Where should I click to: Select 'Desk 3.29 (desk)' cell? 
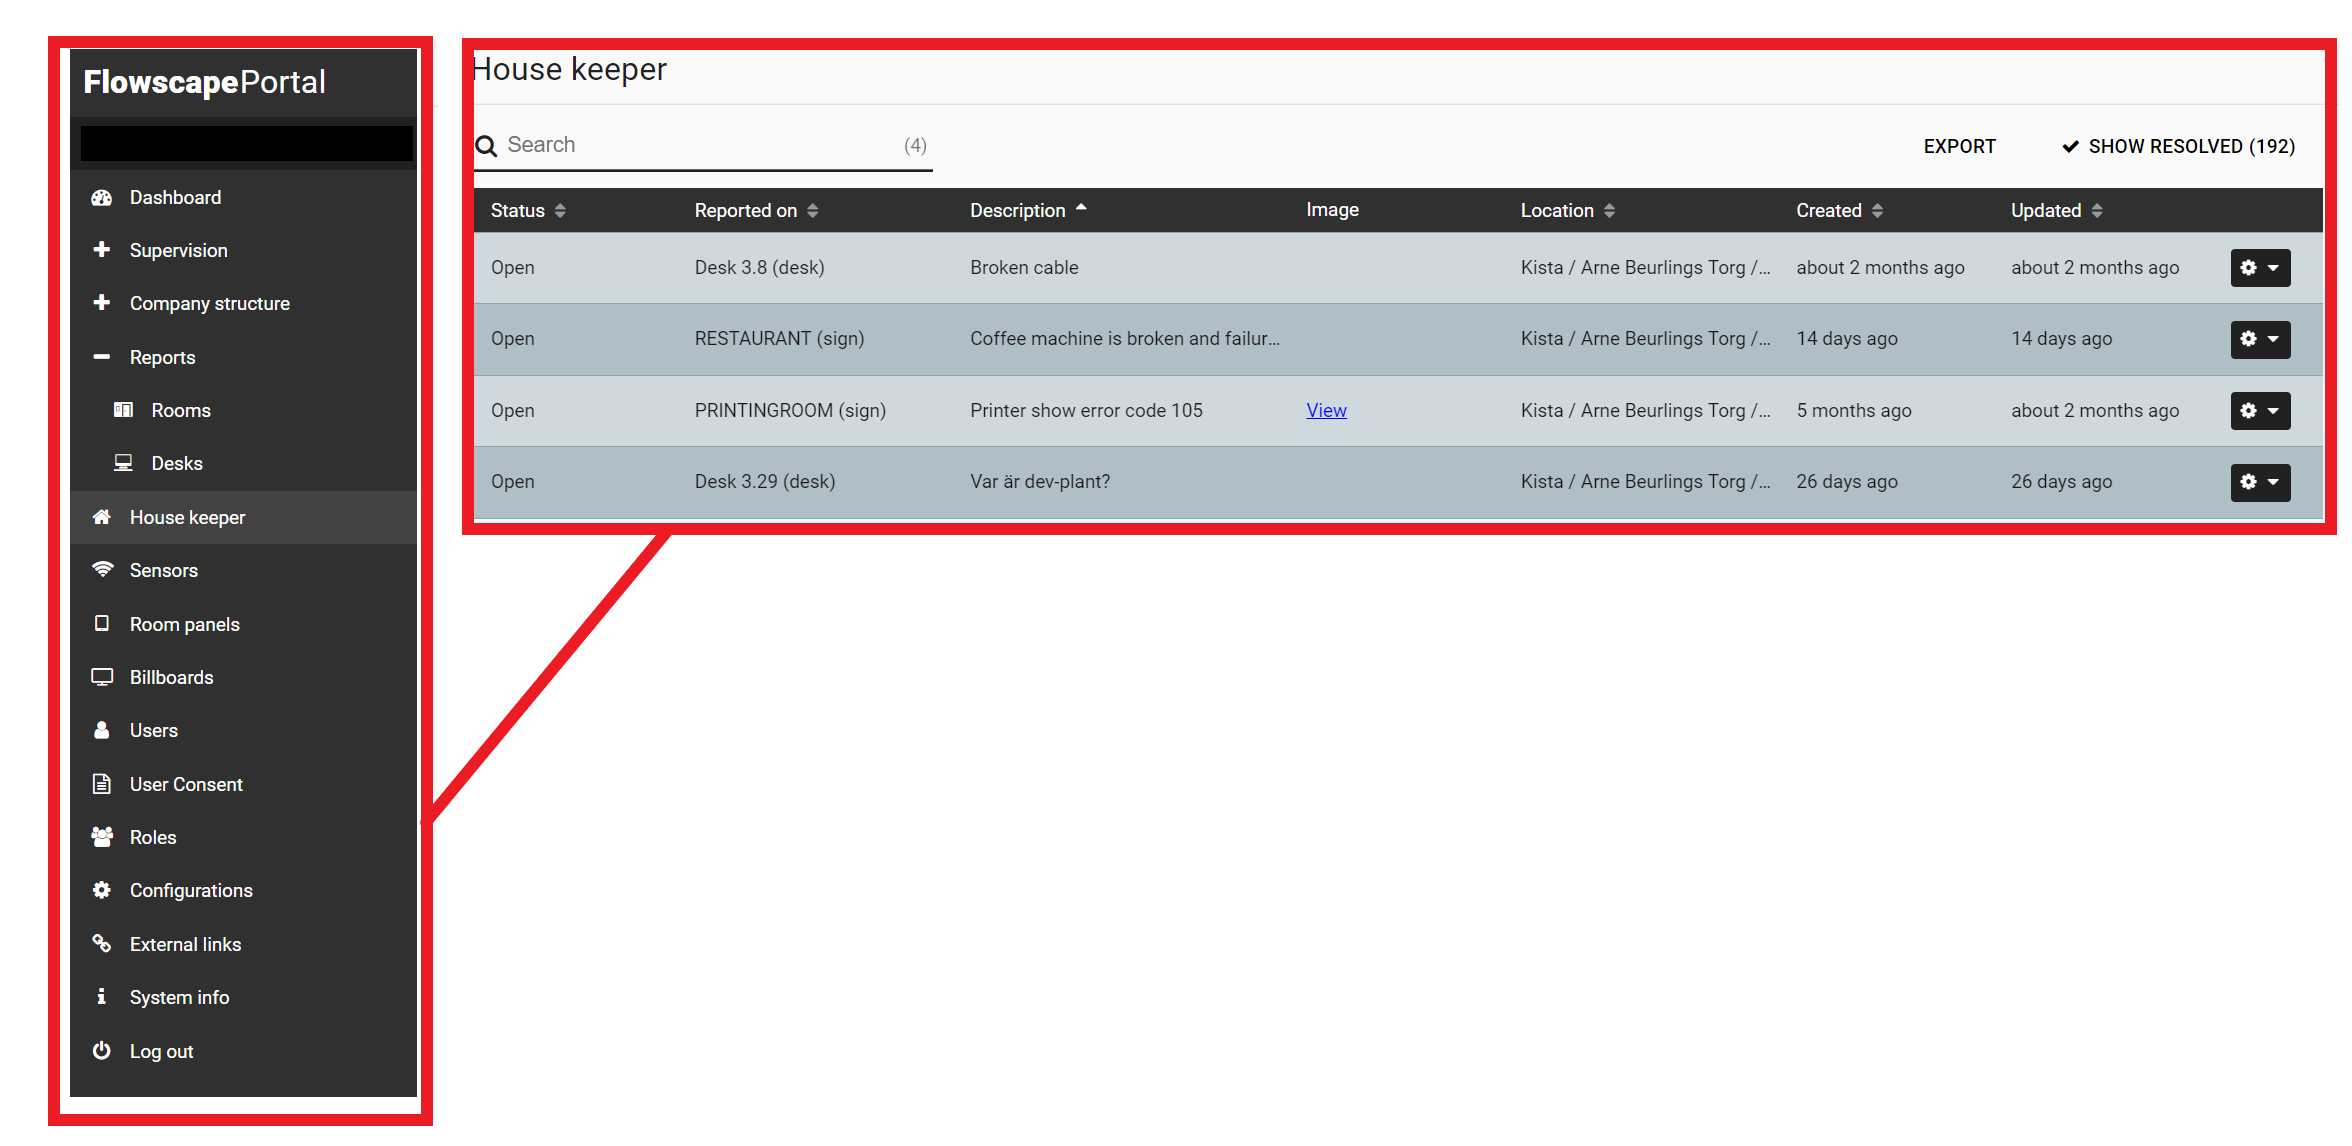coord(765,482)
